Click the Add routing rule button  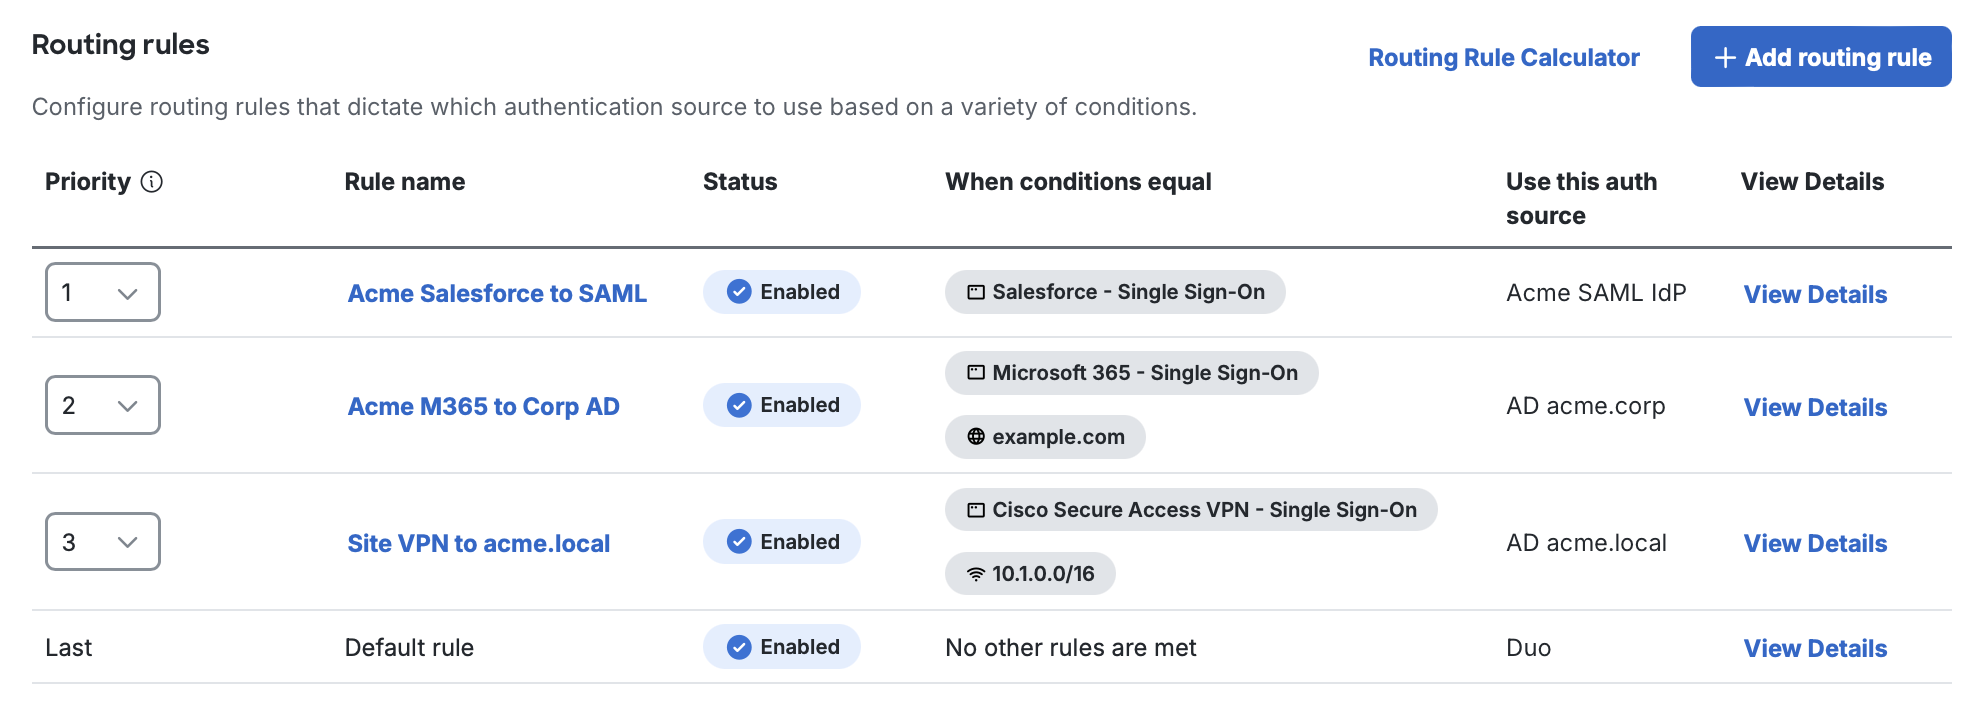tap(1820, 57)
